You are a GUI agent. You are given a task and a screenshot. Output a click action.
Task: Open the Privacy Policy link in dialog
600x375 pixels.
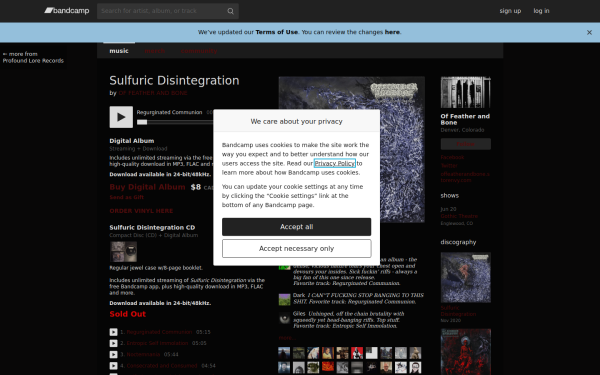(x=335, y=163)
